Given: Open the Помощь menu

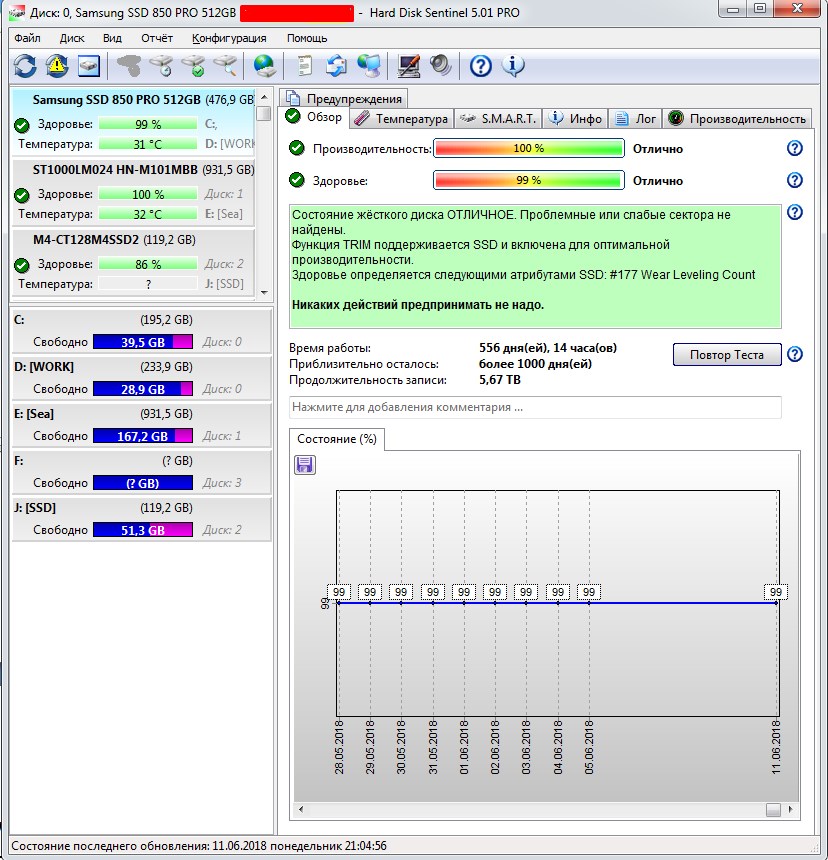Looking at the screenshot, I should [x=307, y=38].
